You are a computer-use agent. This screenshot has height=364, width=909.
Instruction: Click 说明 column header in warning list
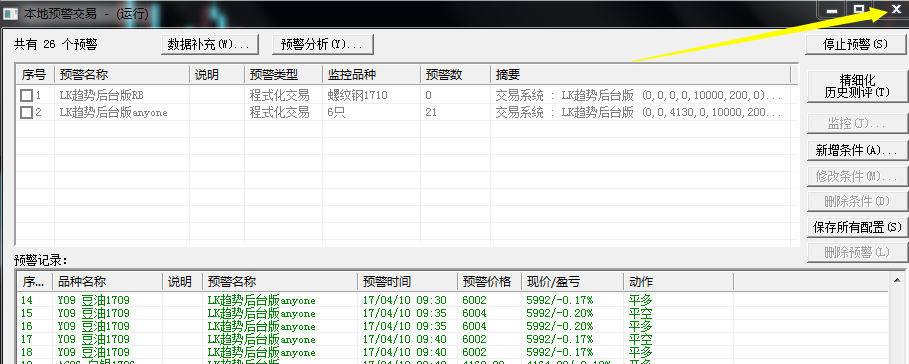click(x=217, y=75)
